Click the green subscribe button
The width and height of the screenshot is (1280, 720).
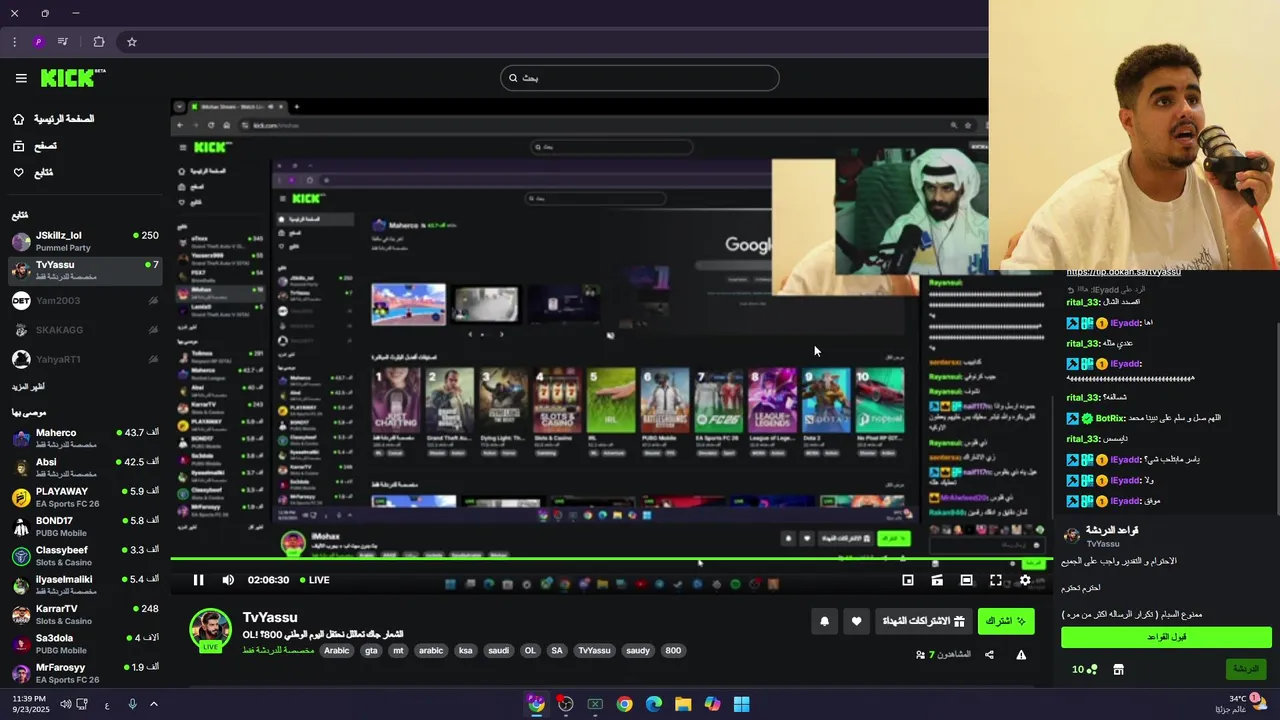click(x=1006, y=621)
